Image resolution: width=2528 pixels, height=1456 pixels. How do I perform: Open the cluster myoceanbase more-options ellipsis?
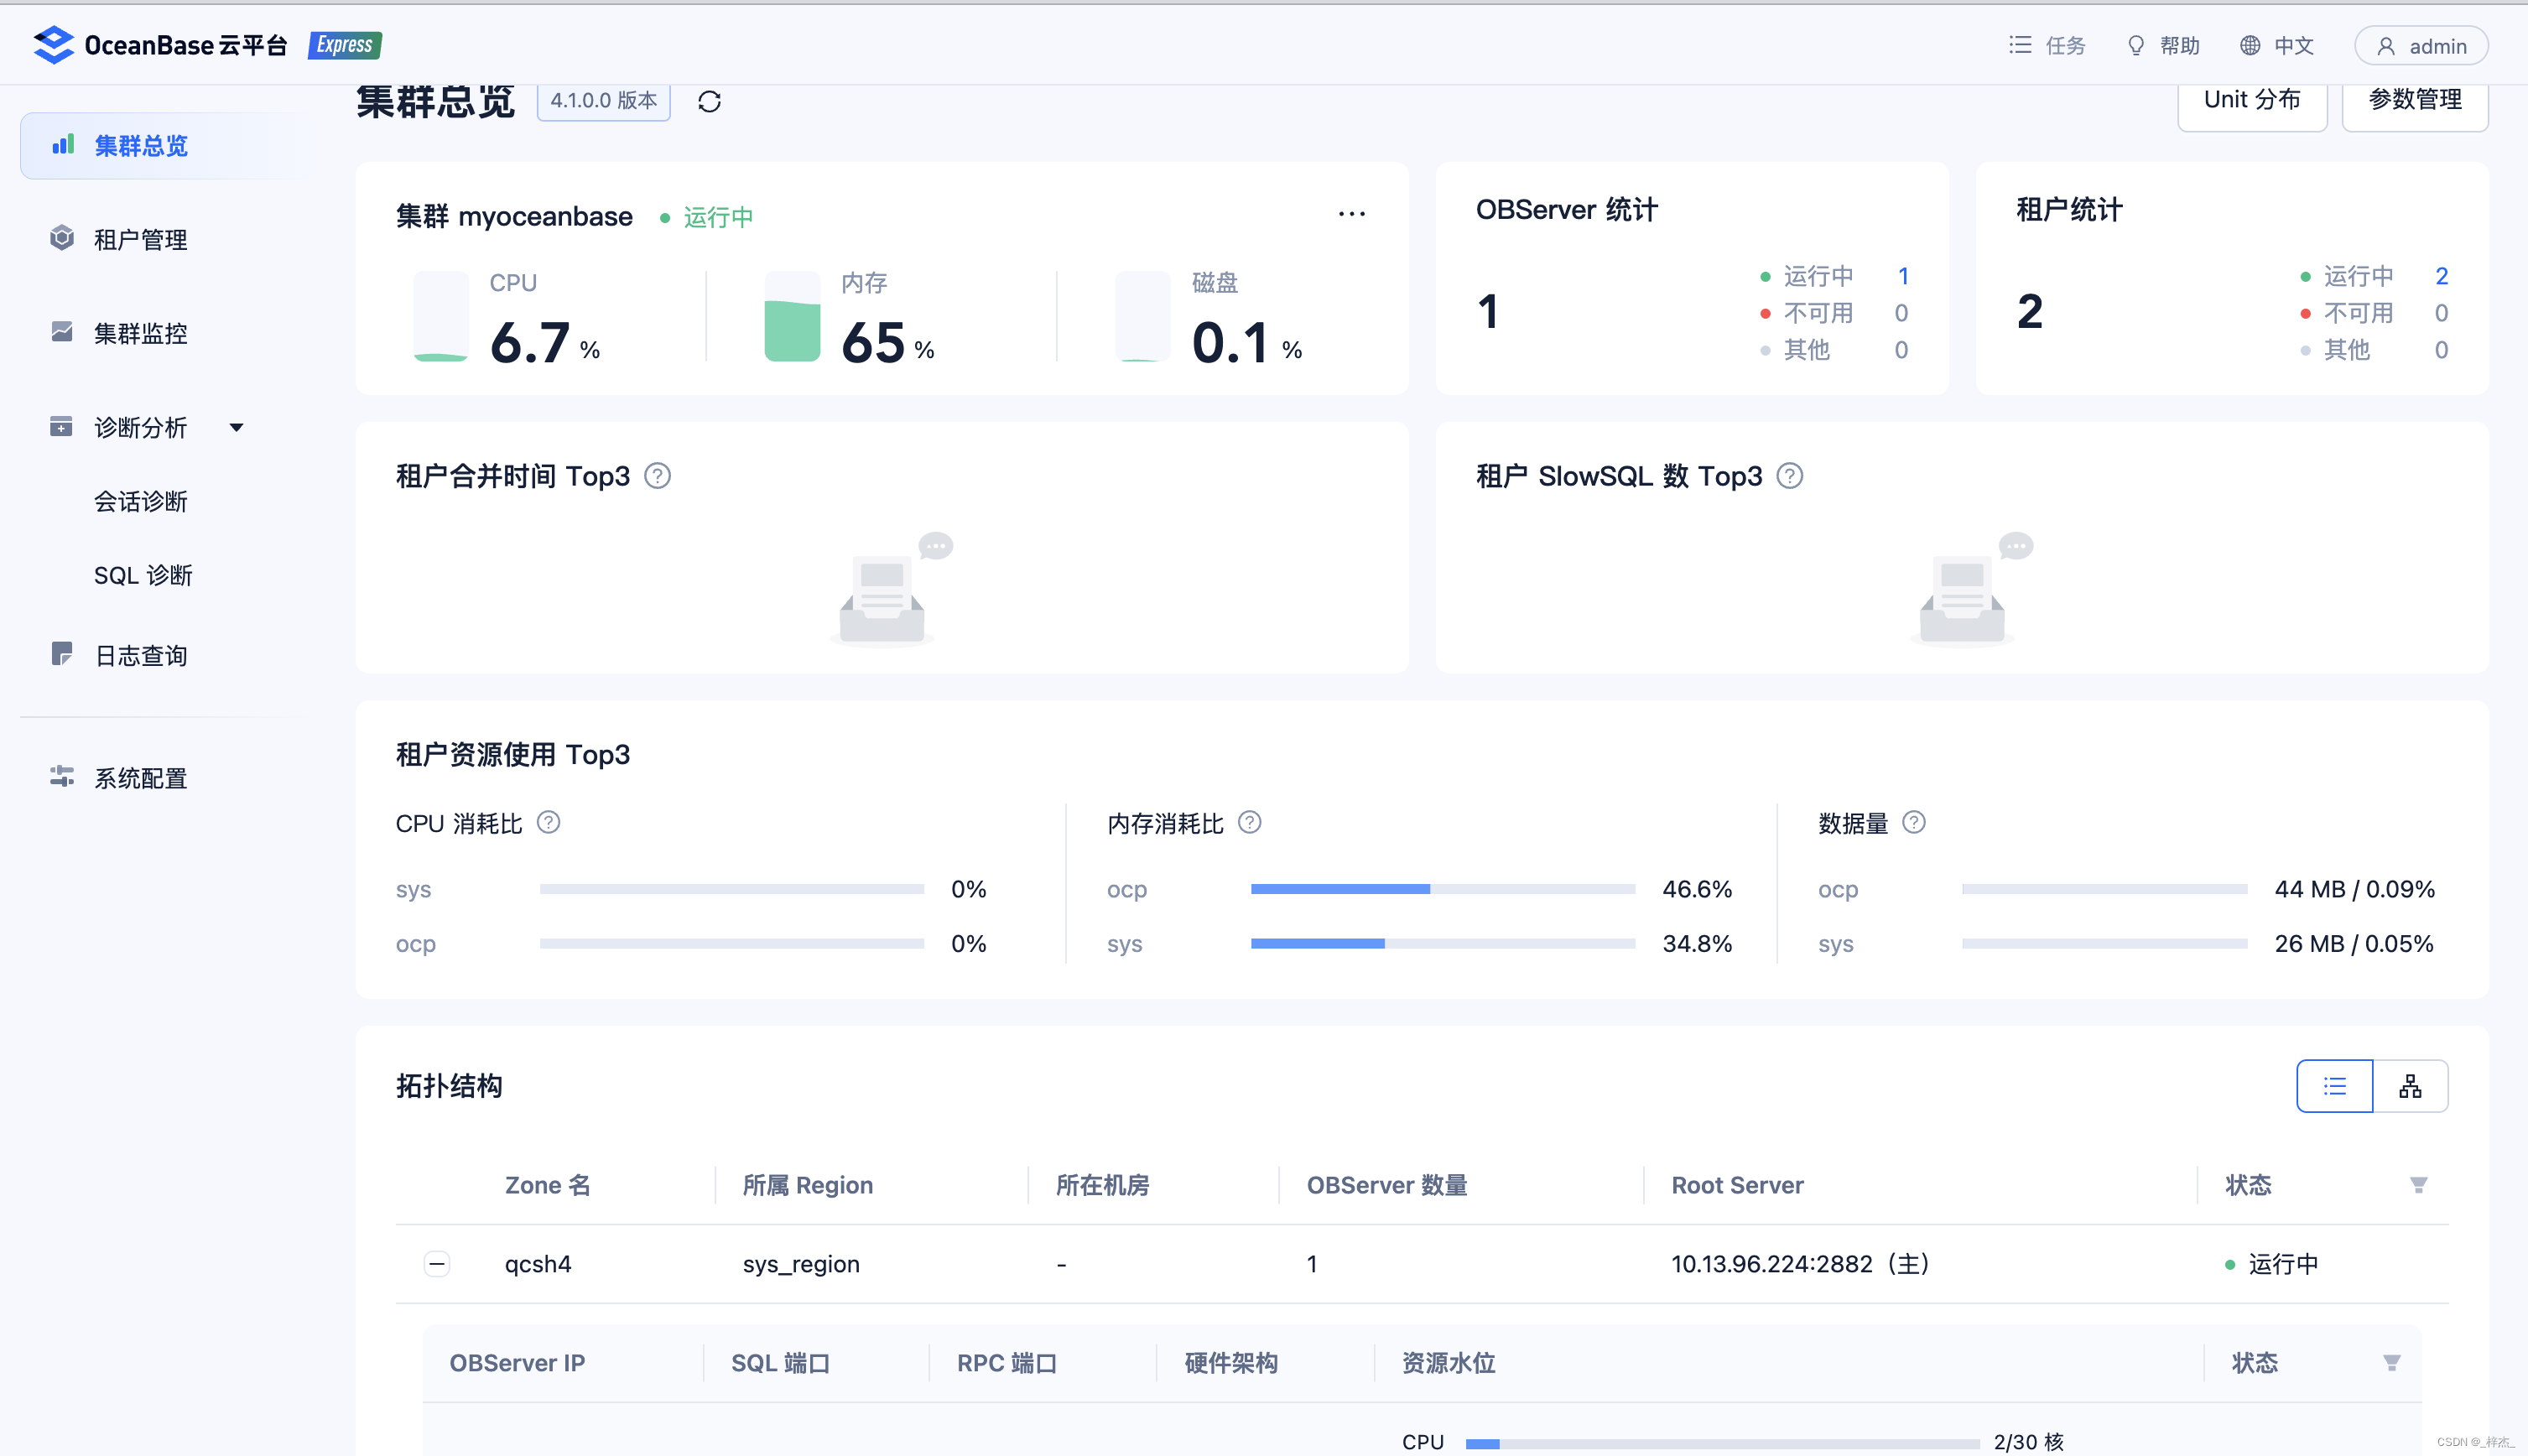point(1351,214)
